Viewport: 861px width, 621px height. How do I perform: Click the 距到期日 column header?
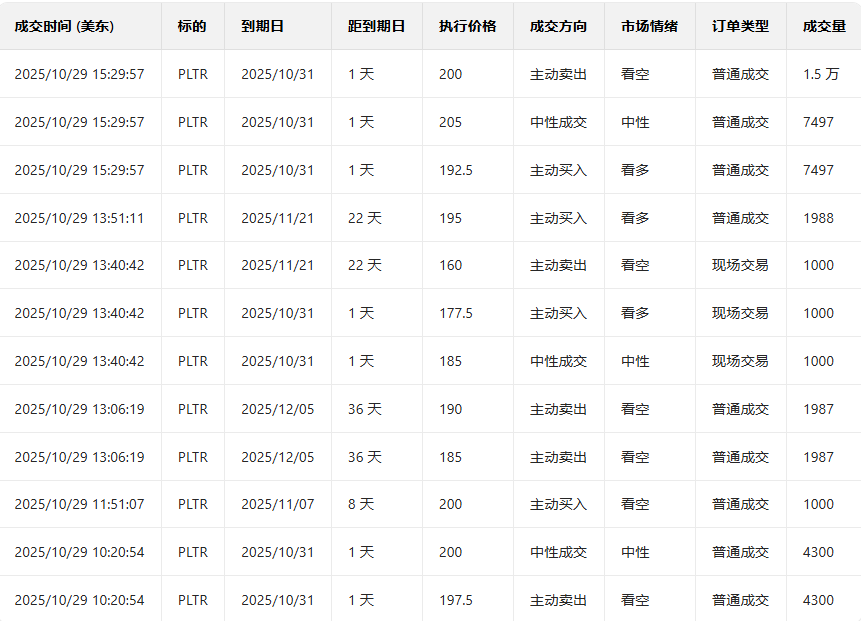[376, 26]
